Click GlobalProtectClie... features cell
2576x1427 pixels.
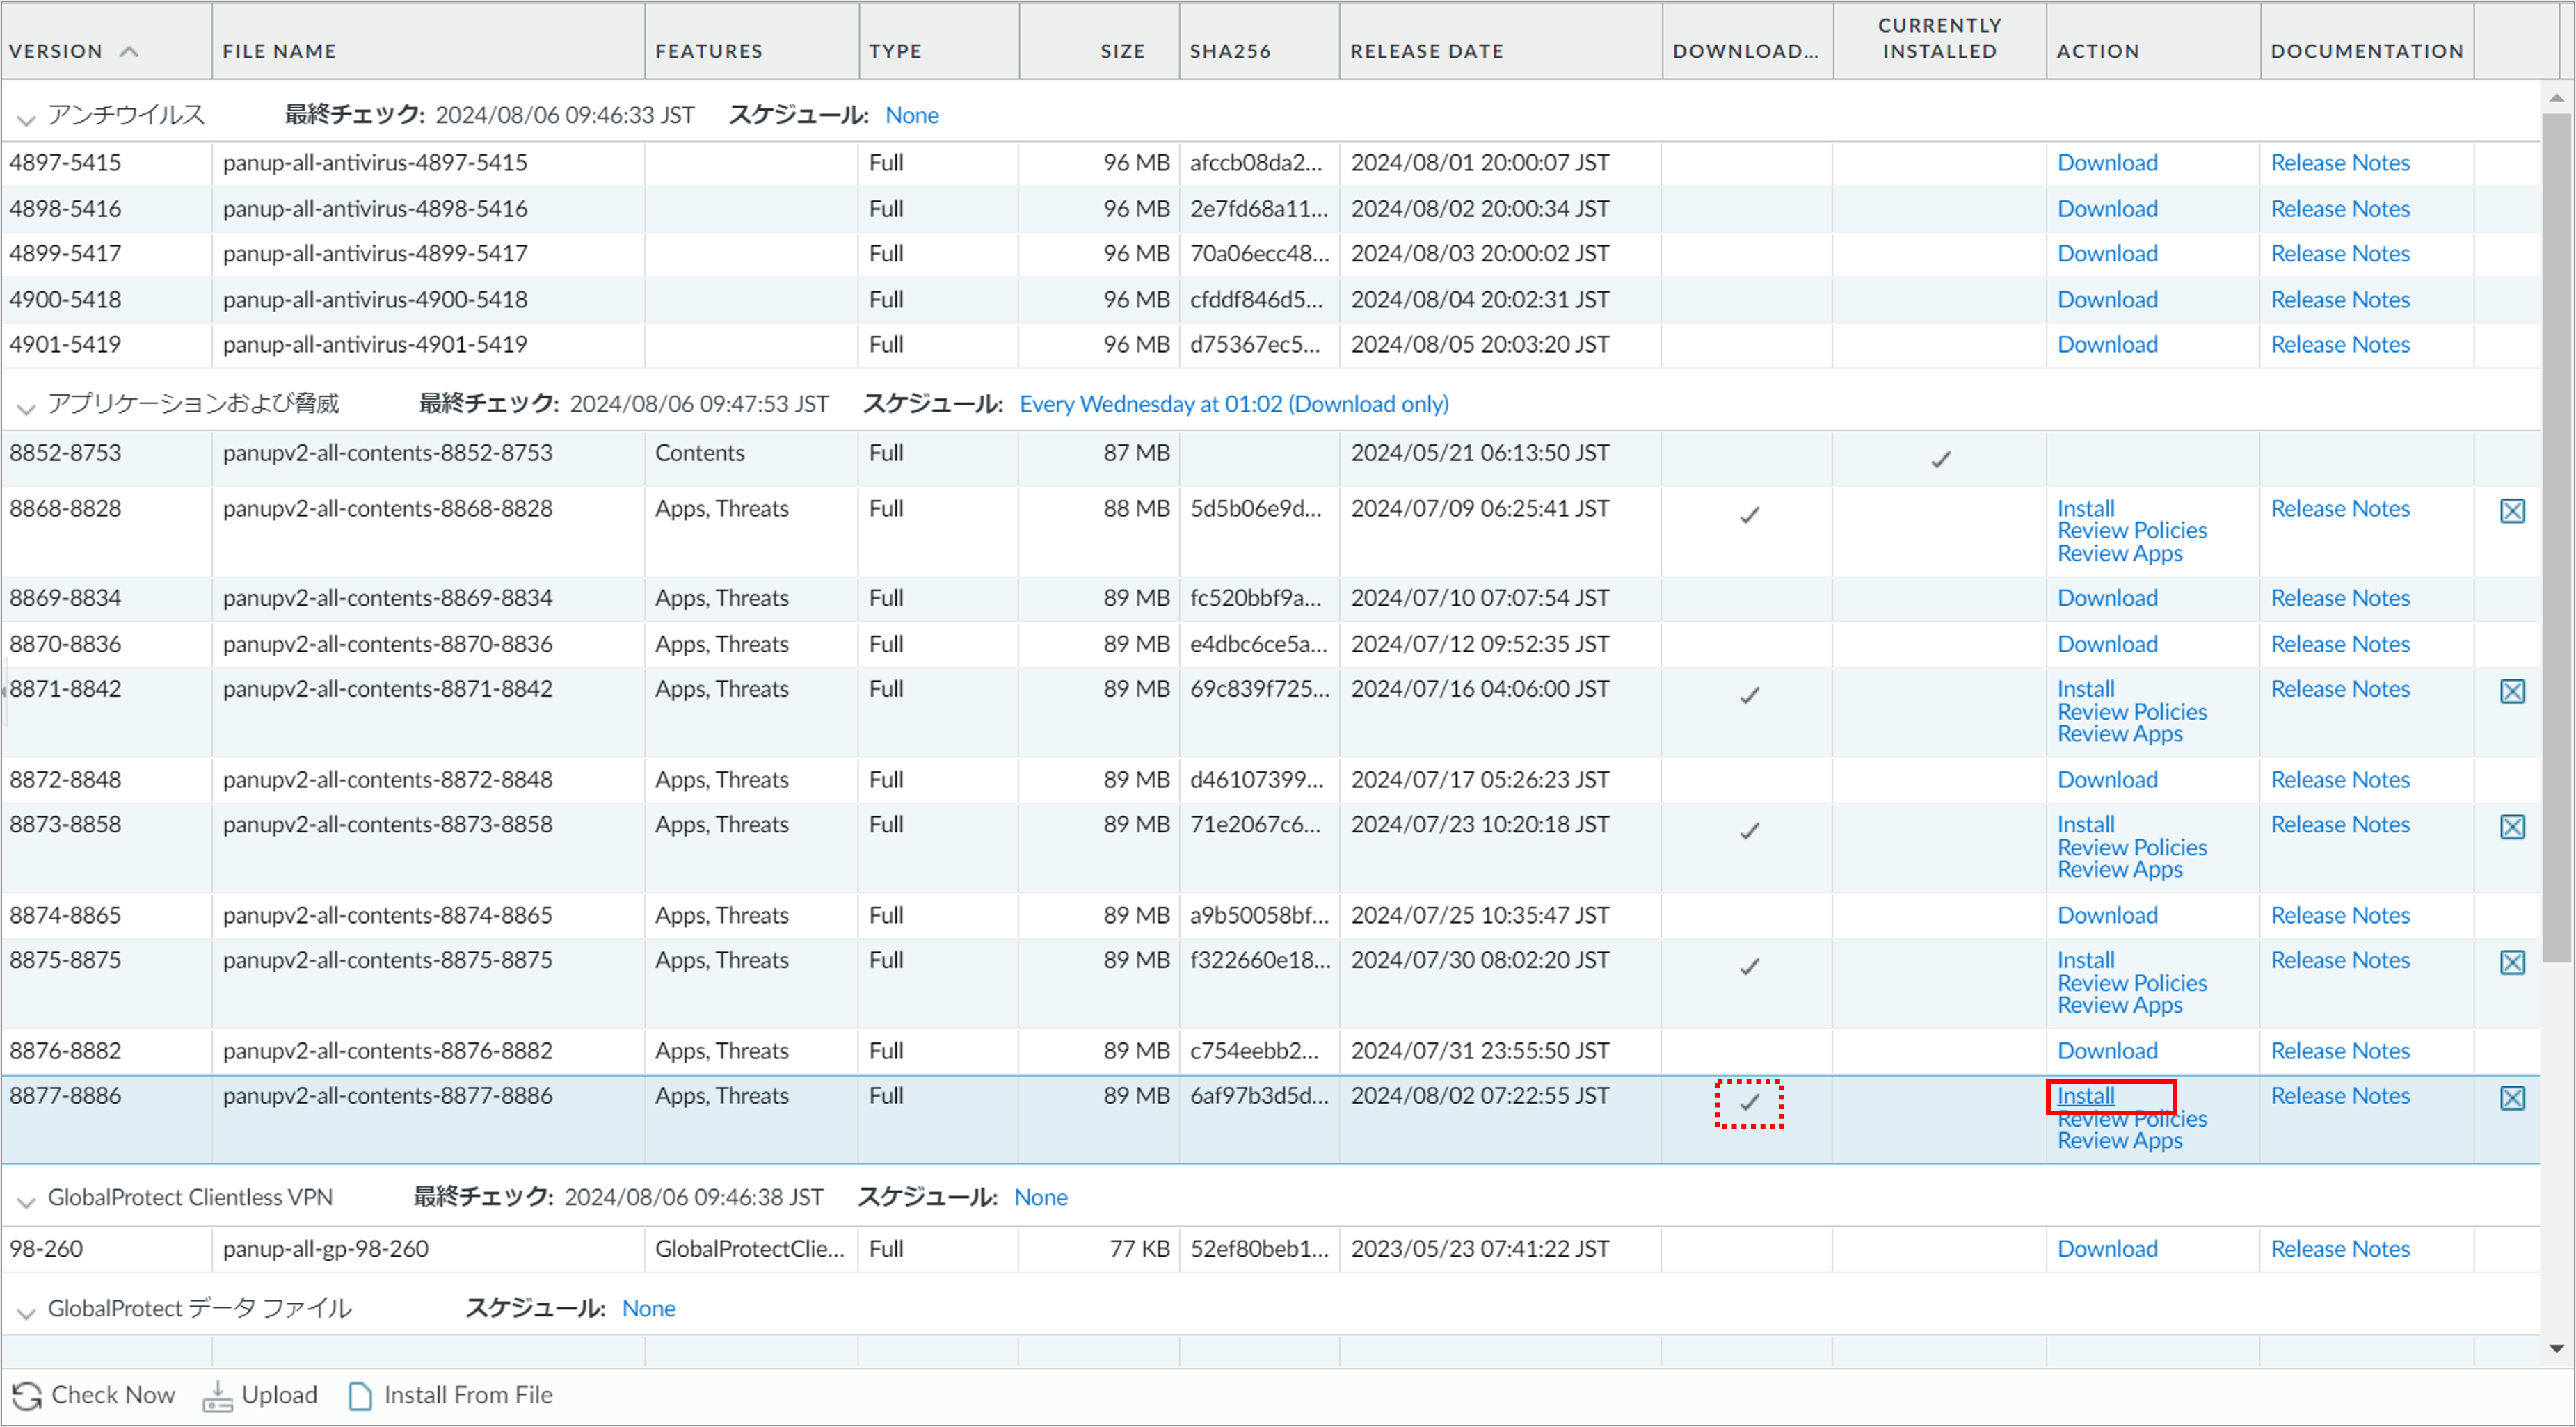750,1249
